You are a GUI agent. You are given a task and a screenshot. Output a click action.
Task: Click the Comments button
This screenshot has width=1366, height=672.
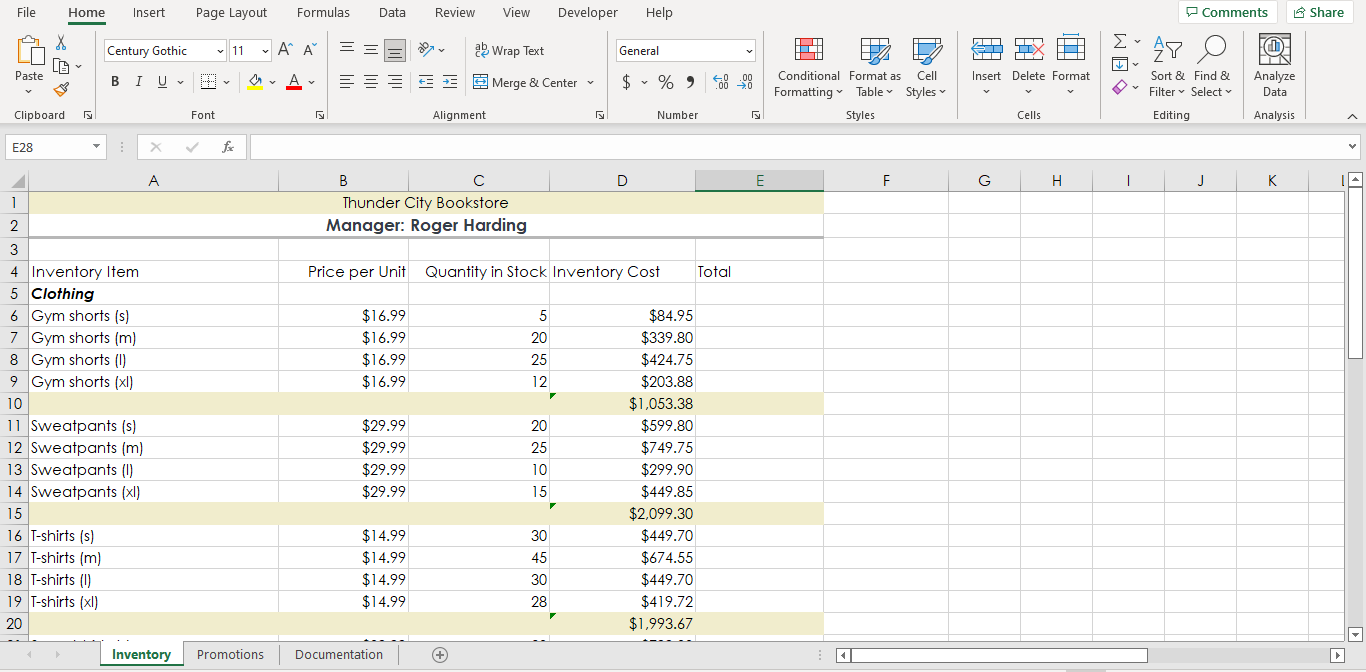coord(1227,13)
